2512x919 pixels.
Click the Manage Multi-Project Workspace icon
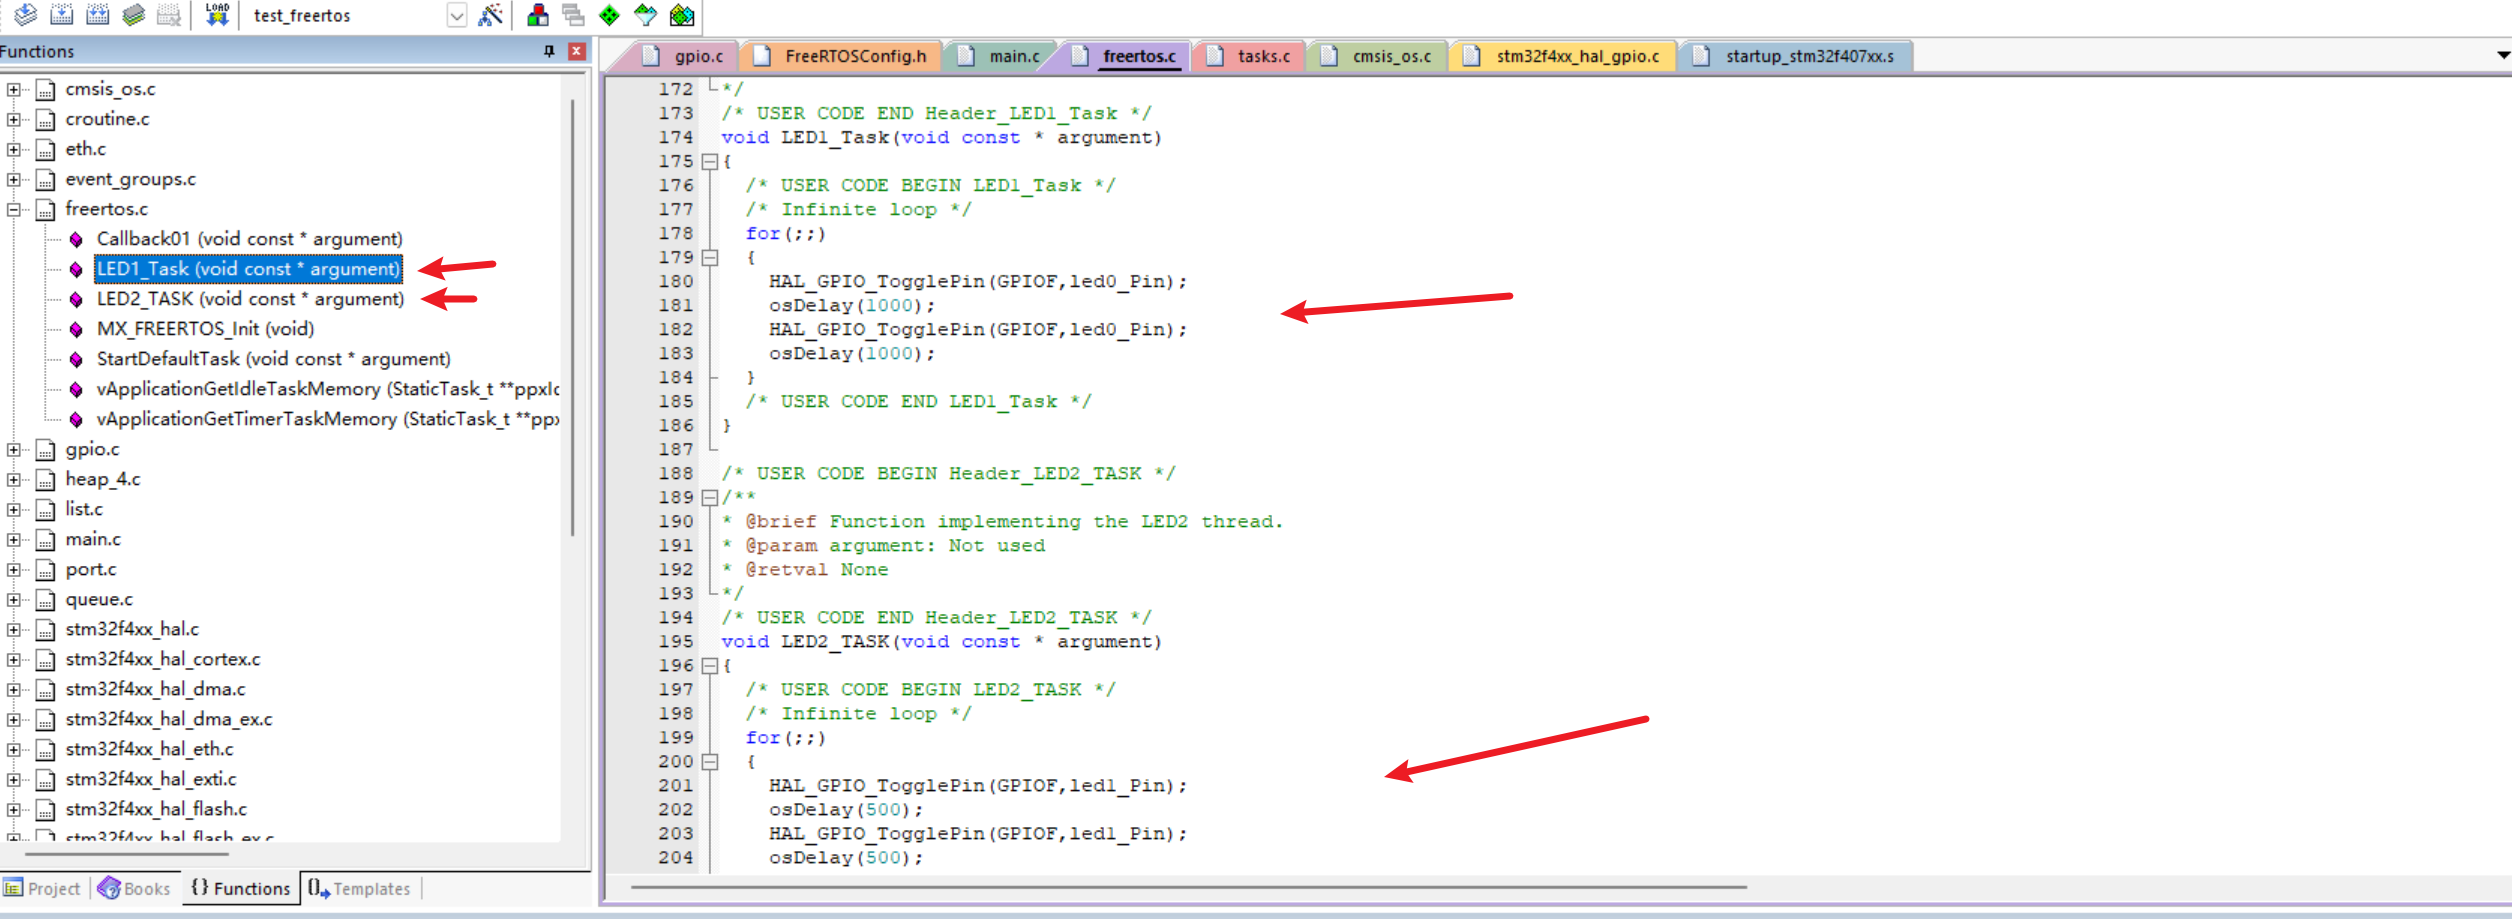tap(574, 15)
